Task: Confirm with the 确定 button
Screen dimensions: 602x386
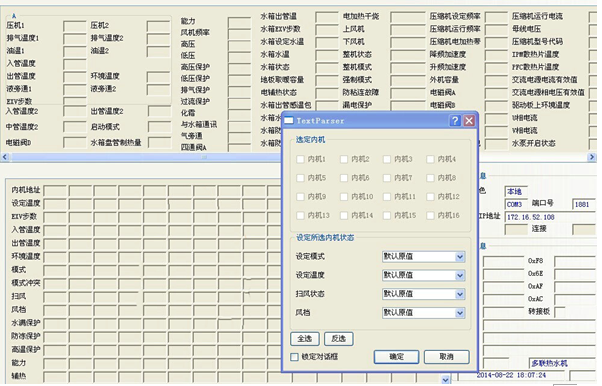Action: pyautogui.click(x=397, y=357)
